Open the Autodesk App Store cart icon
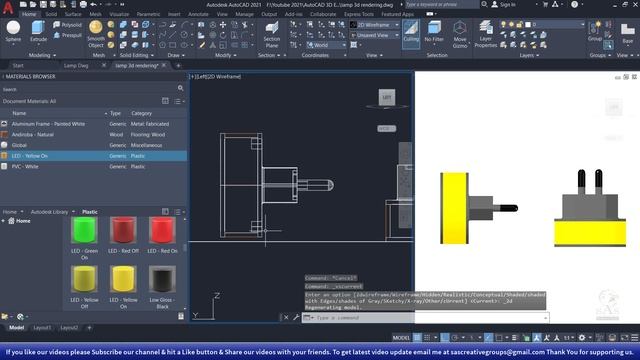The width and height of the screenshot is (640, 360). pos(545,4)
